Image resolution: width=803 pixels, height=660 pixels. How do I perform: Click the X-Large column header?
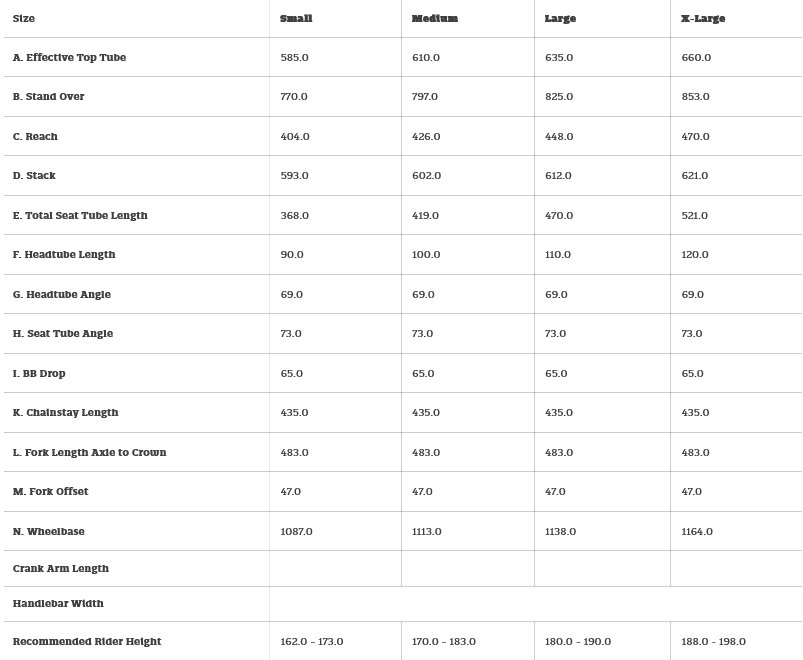[702, 19]
